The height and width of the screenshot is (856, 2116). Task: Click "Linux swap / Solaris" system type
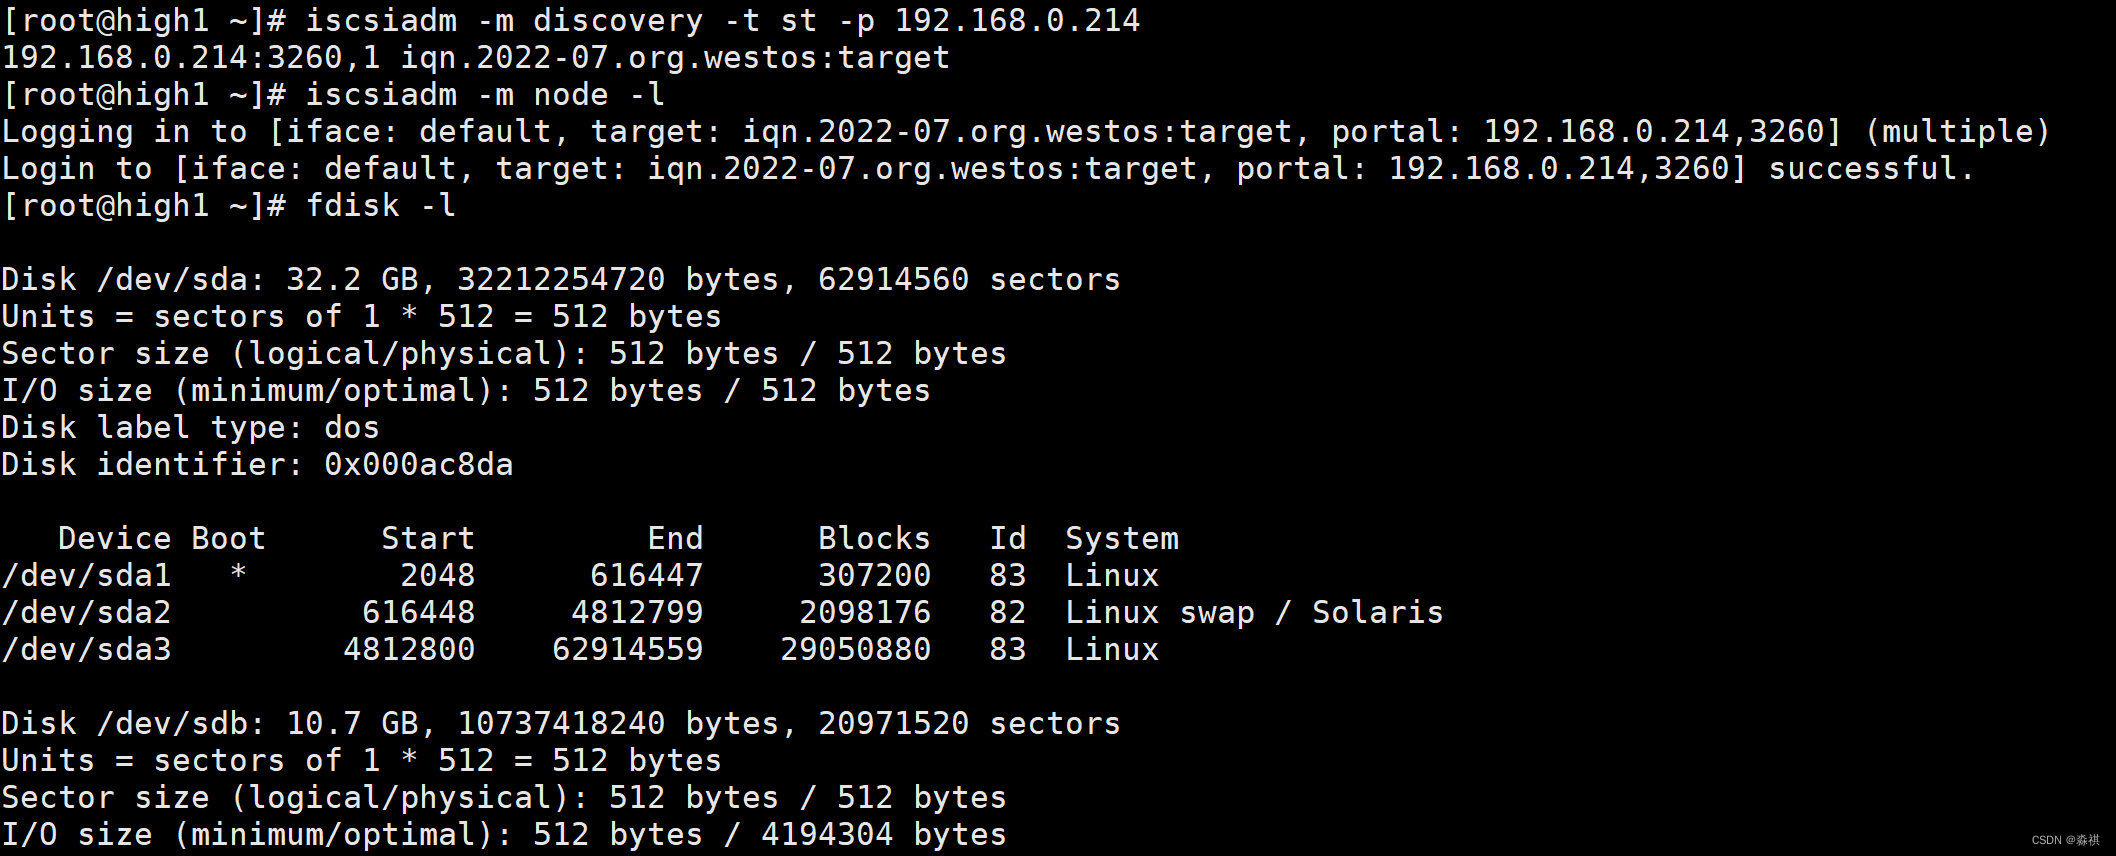pyautogui.click(x=1254, y=613)
